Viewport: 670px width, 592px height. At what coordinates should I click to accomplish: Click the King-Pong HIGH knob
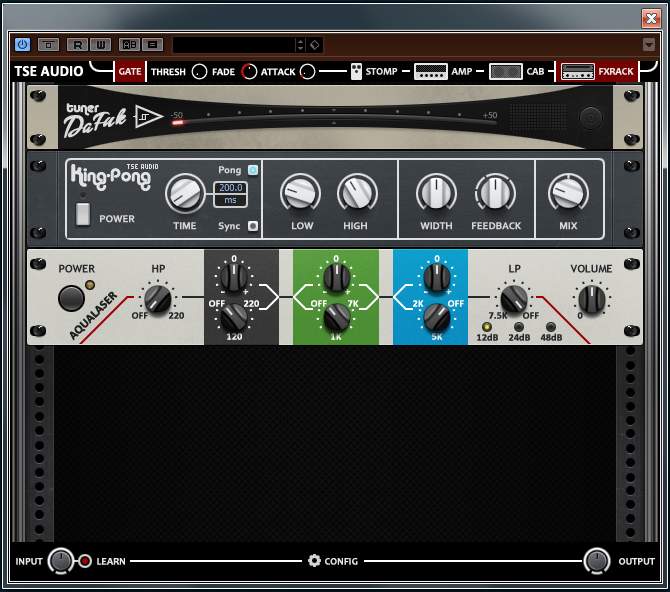[x=357, y=193]
